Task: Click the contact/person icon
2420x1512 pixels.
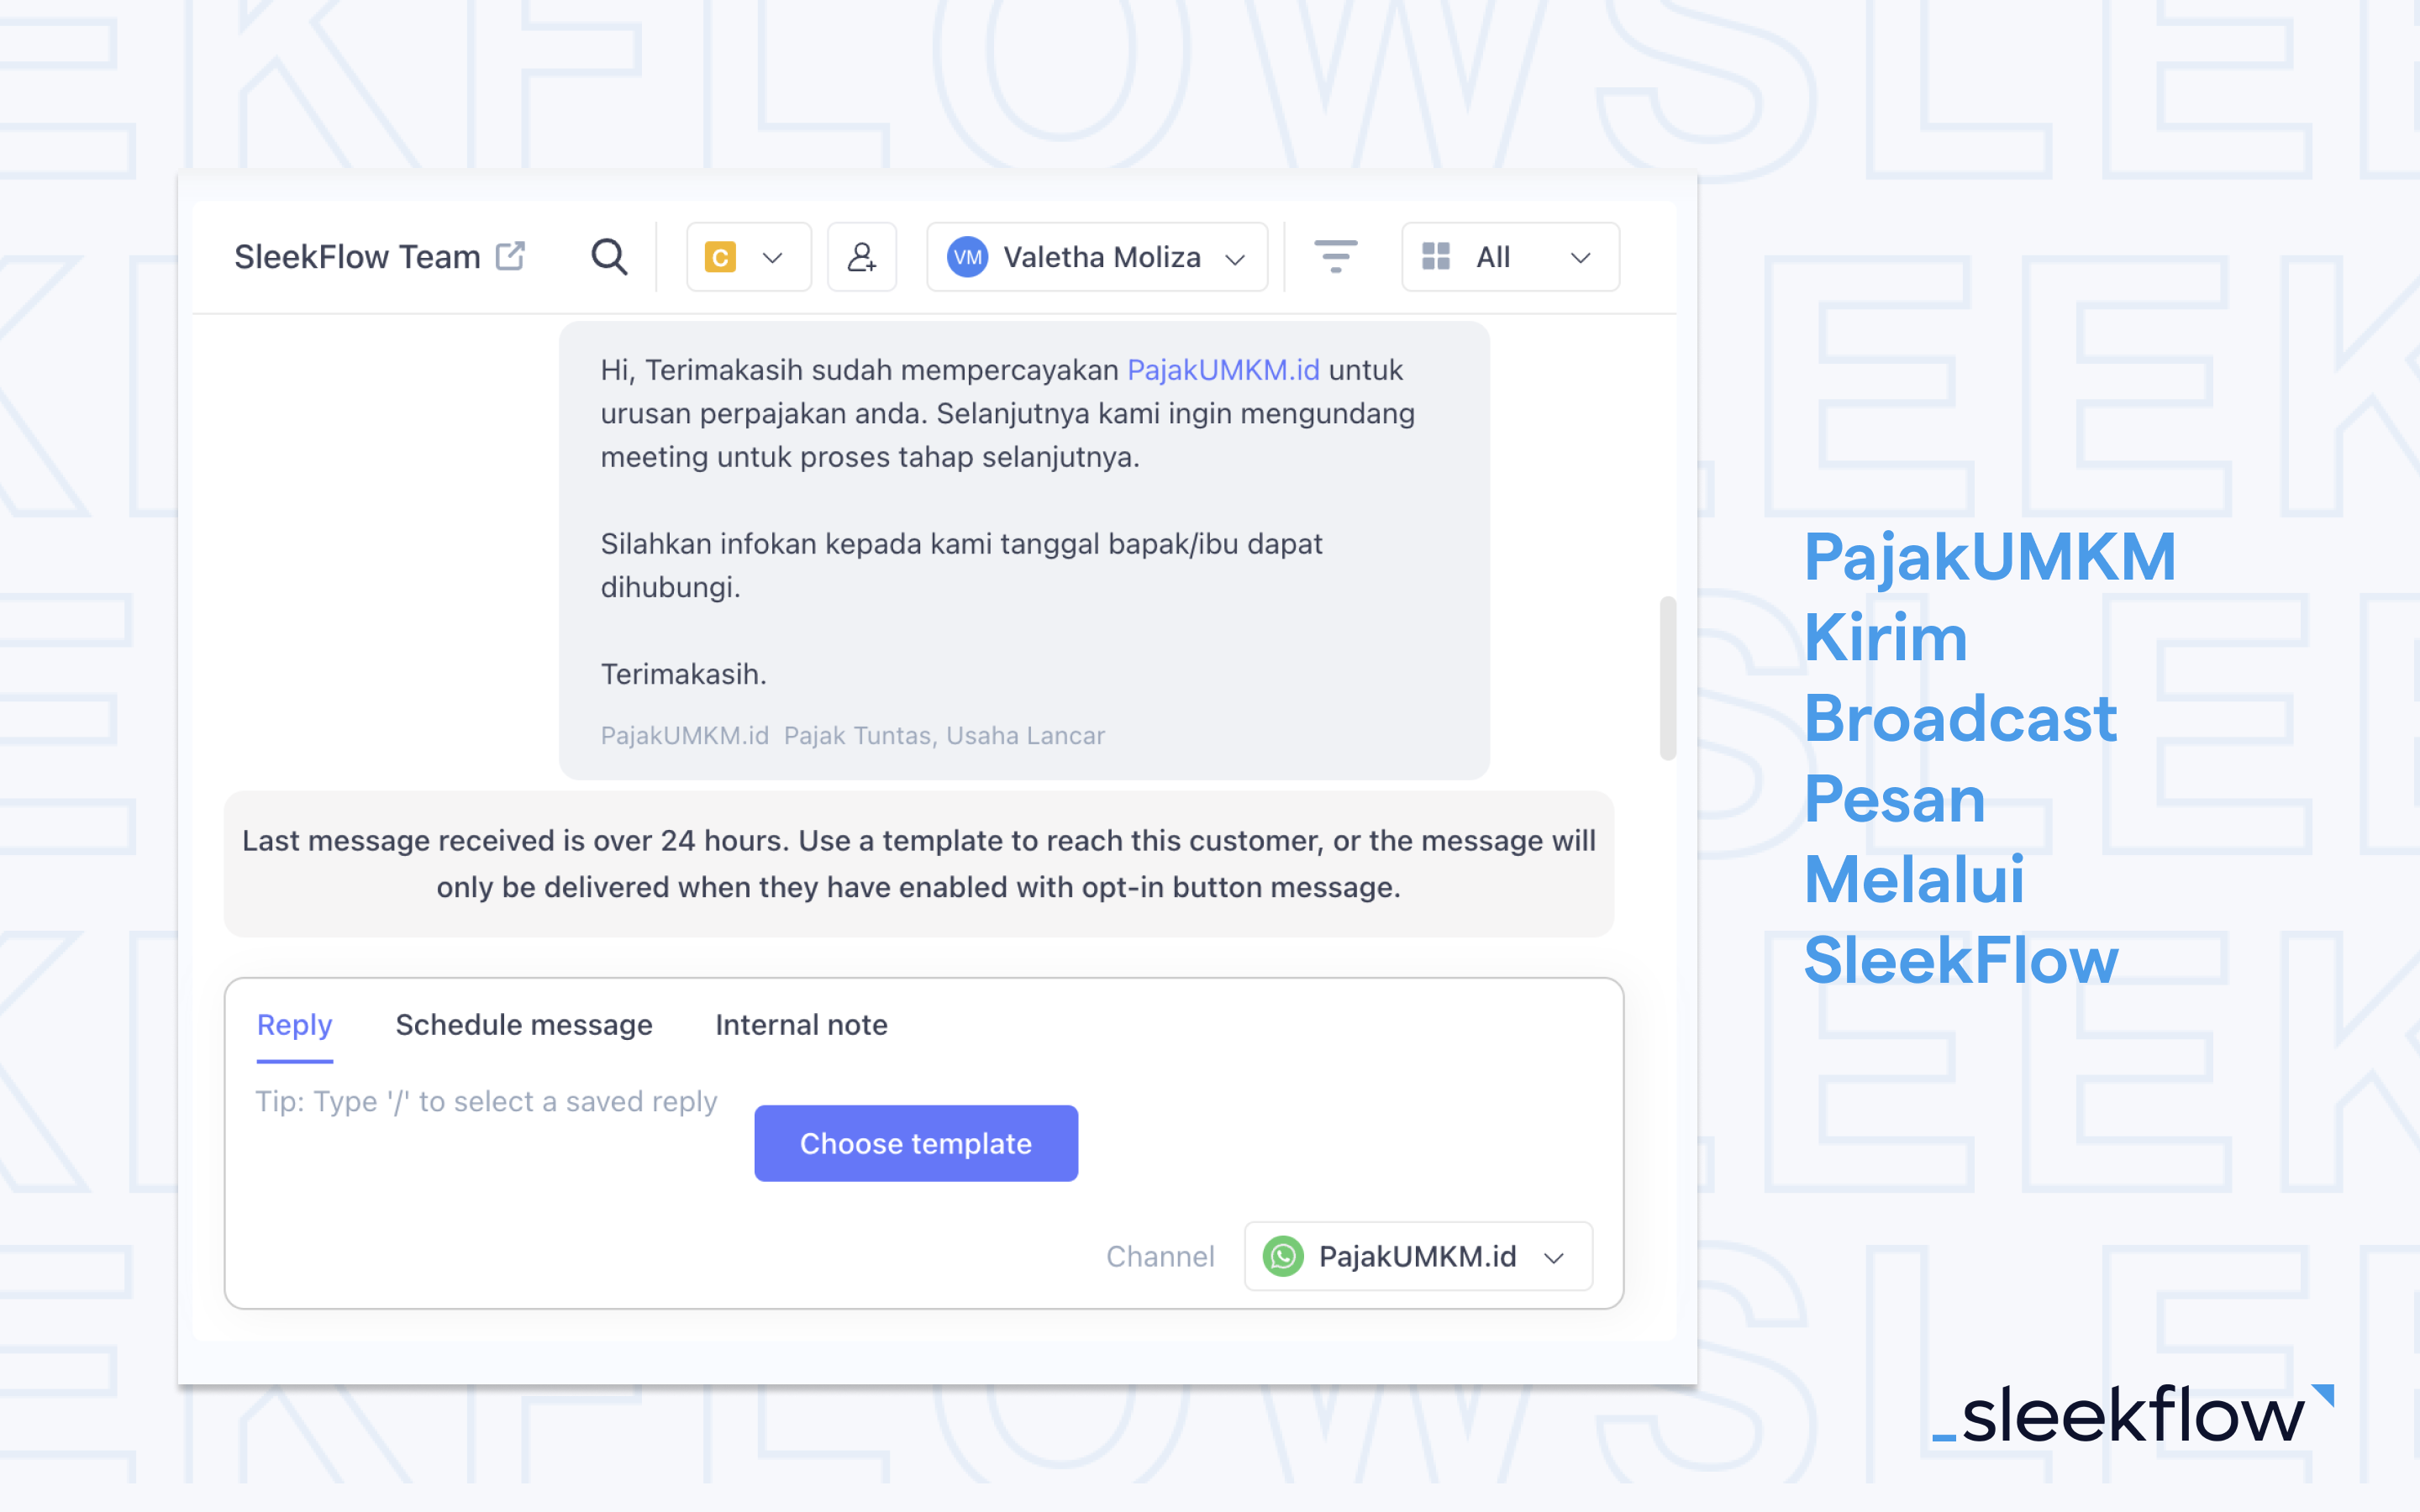Action: coord(857,256)
